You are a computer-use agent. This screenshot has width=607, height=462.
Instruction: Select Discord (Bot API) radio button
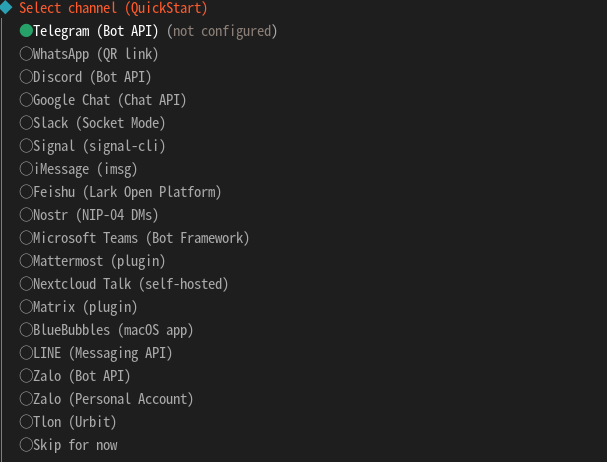click(26, 77)
